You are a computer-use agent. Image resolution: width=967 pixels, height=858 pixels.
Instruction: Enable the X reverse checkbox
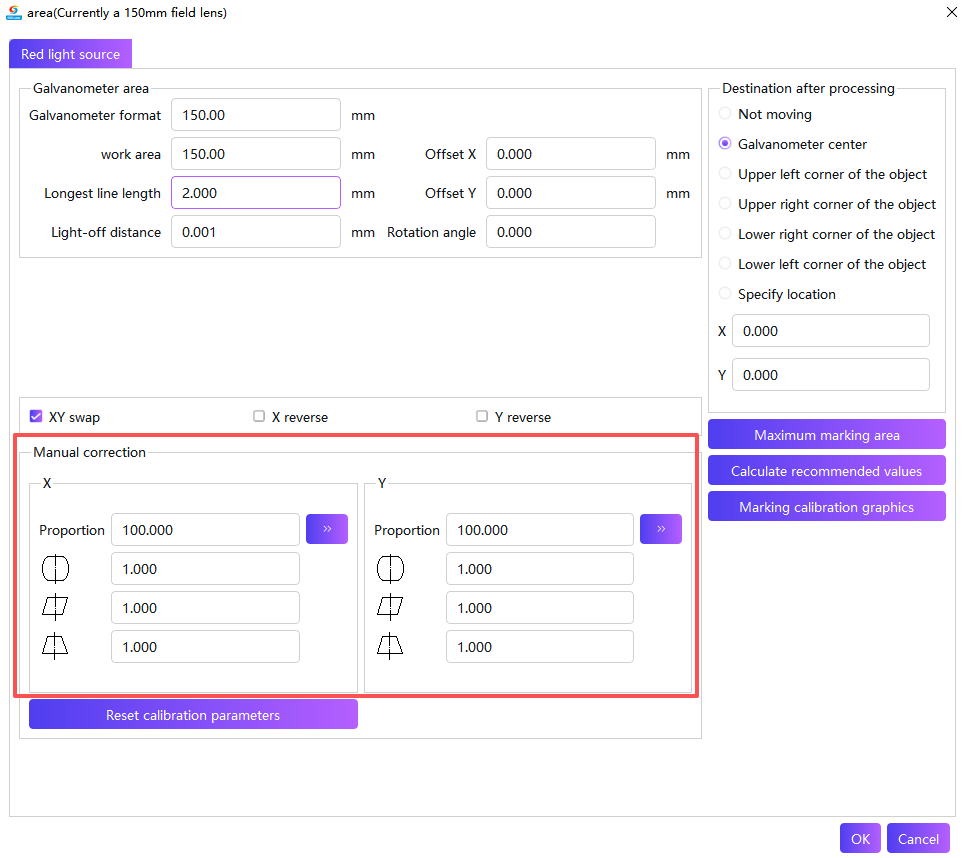coord(259,416)
